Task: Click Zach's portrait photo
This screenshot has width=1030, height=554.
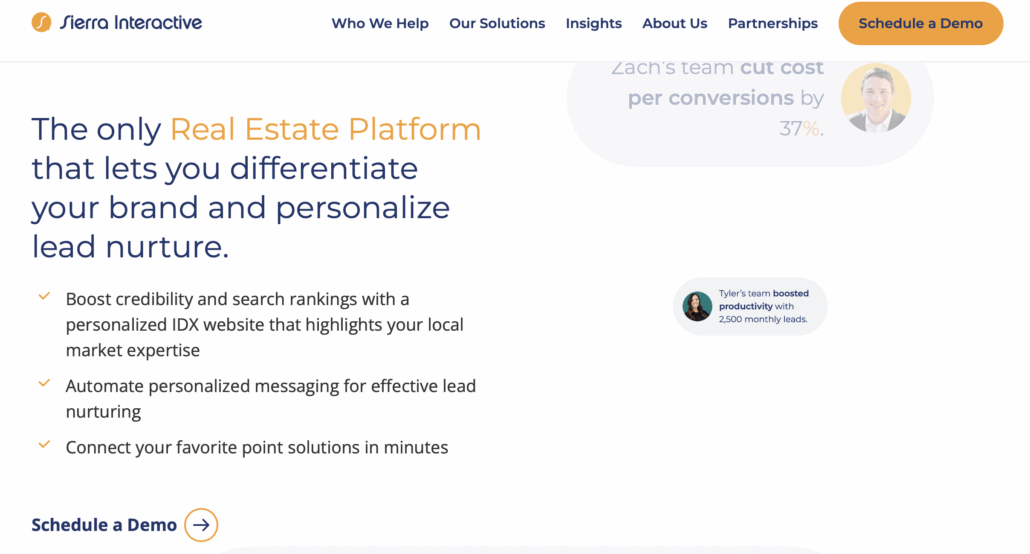Action: (876, 98)
